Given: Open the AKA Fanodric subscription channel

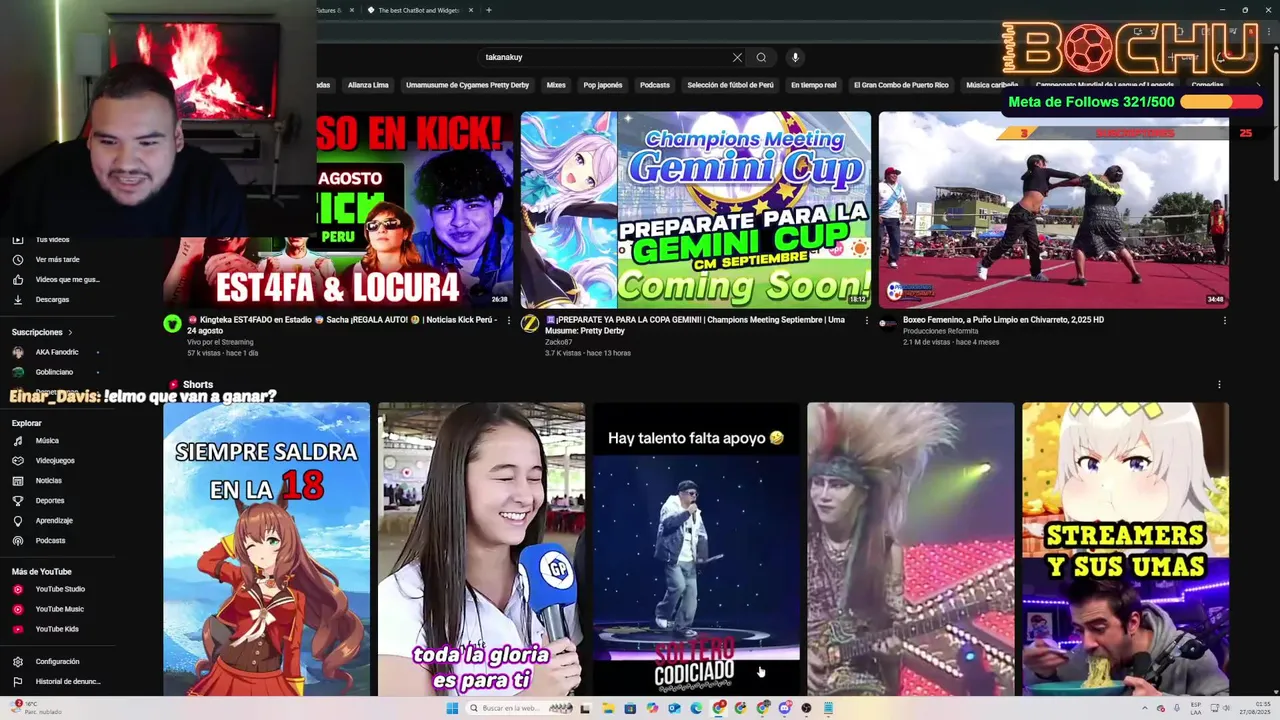Looking at the screenshot, I should click(x=56, y=352).
